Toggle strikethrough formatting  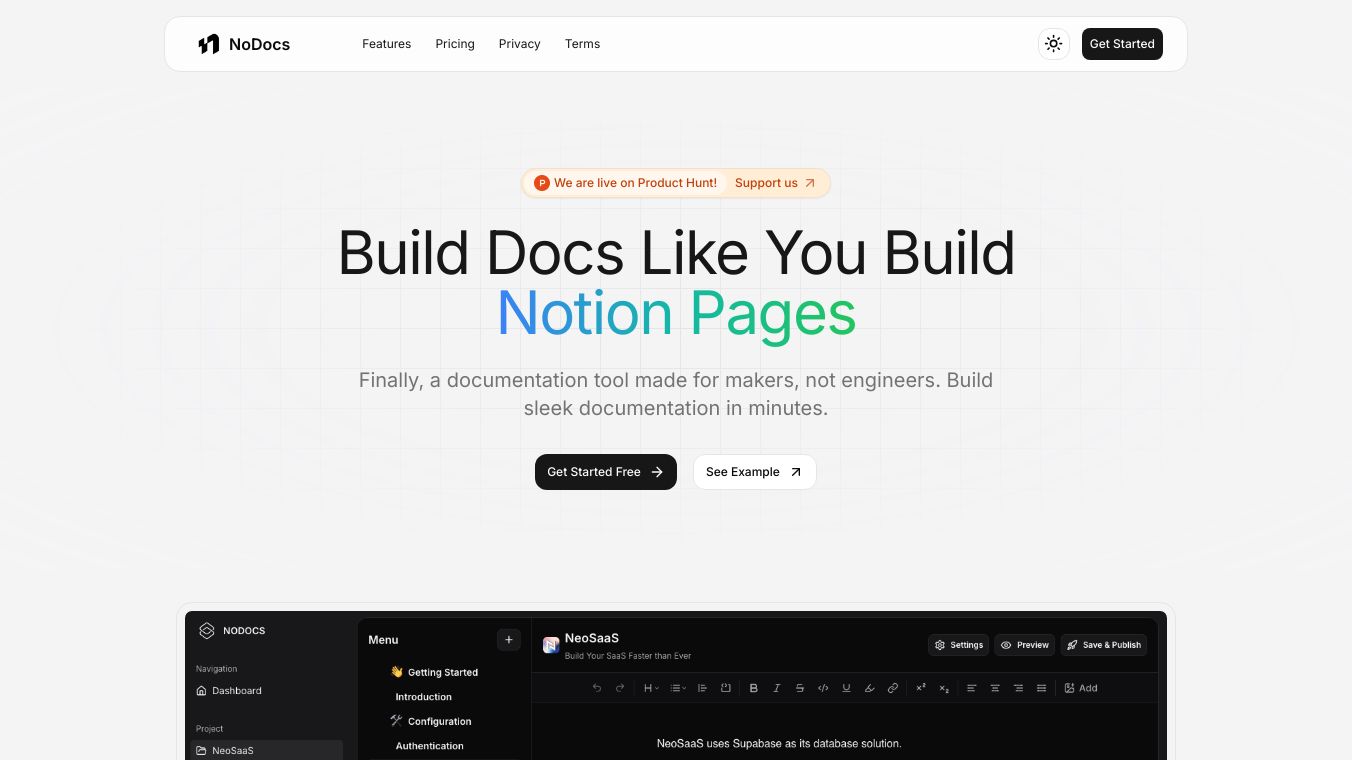click(800, 688)
